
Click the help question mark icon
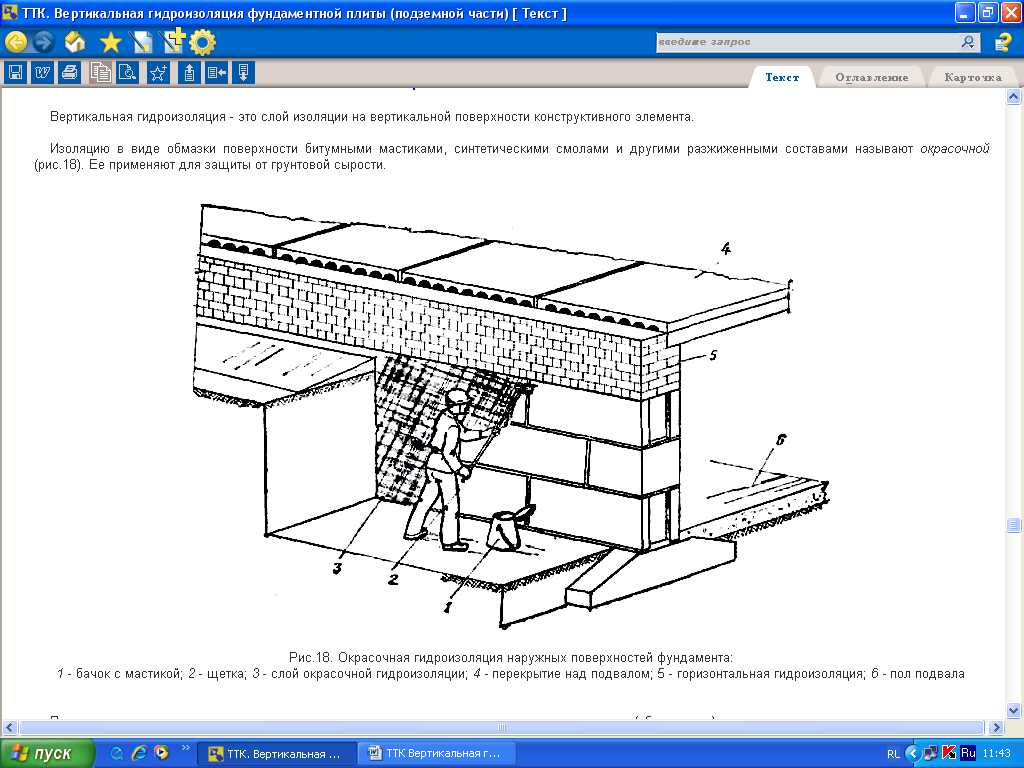click(1003, 42)
